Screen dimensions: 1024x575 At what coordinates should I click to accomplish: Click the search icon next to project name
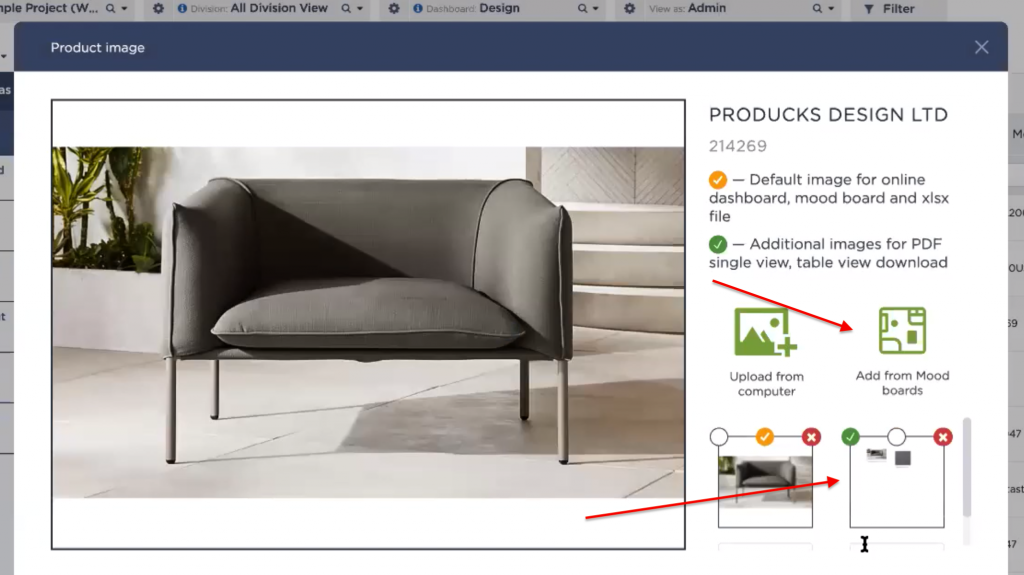[x=110, y=8]
